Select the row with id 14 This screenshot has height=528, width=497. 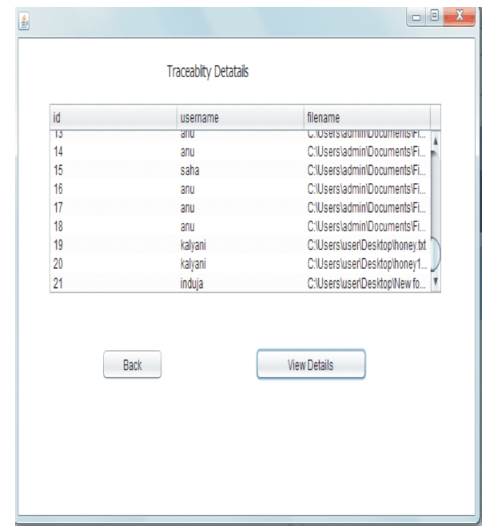tap(240, 152)
